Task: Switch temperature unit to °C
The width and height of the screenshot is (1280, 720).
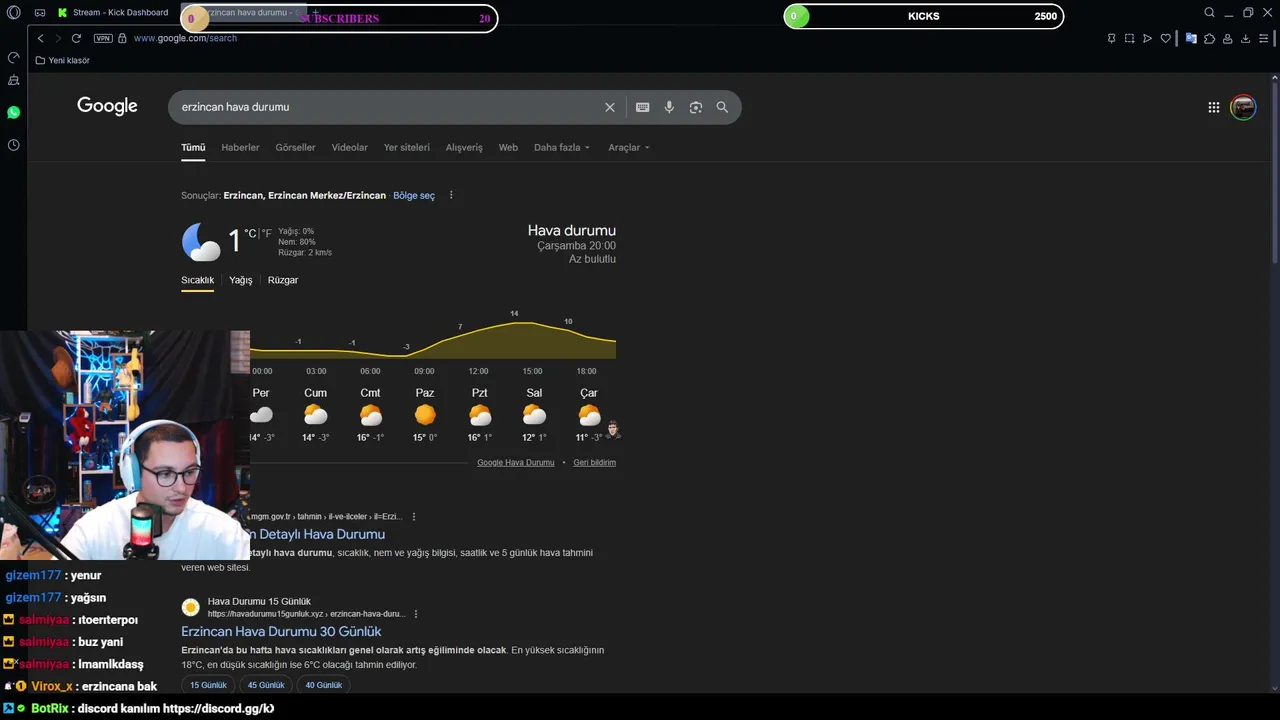Action: (x=250, y=234)
